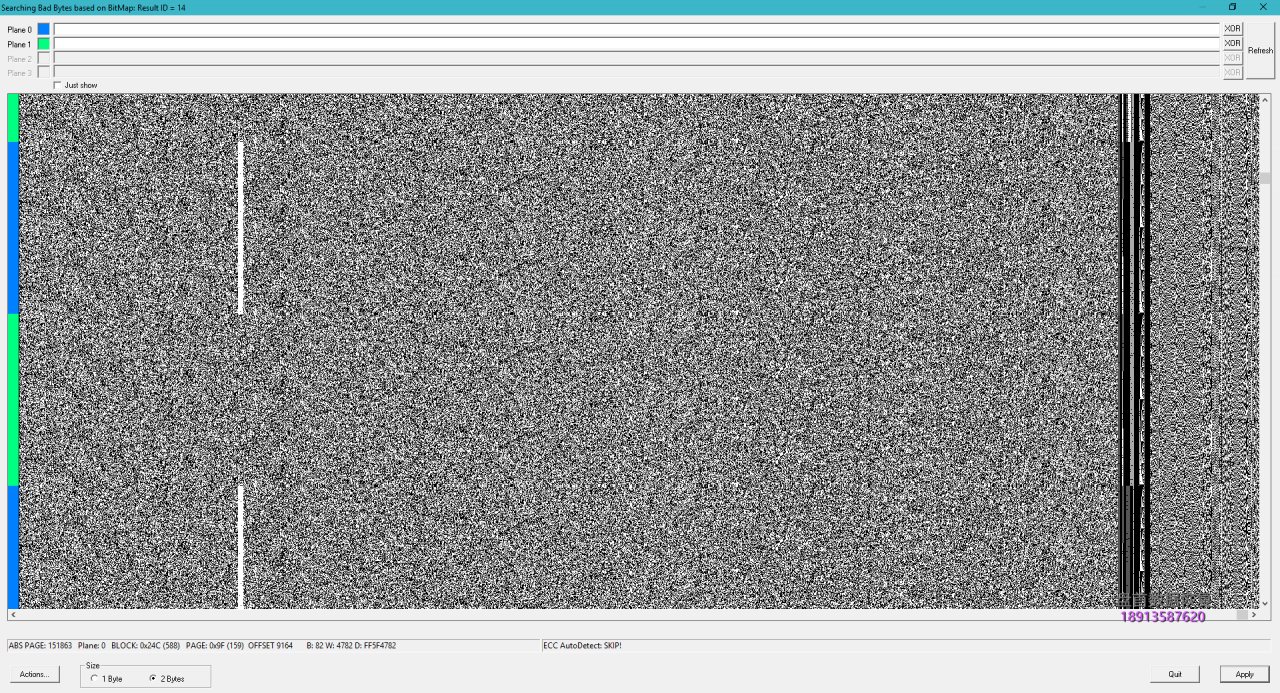Click the green Plane 1 color swatch
The image size is (1280, 693).
pos(43,44)
